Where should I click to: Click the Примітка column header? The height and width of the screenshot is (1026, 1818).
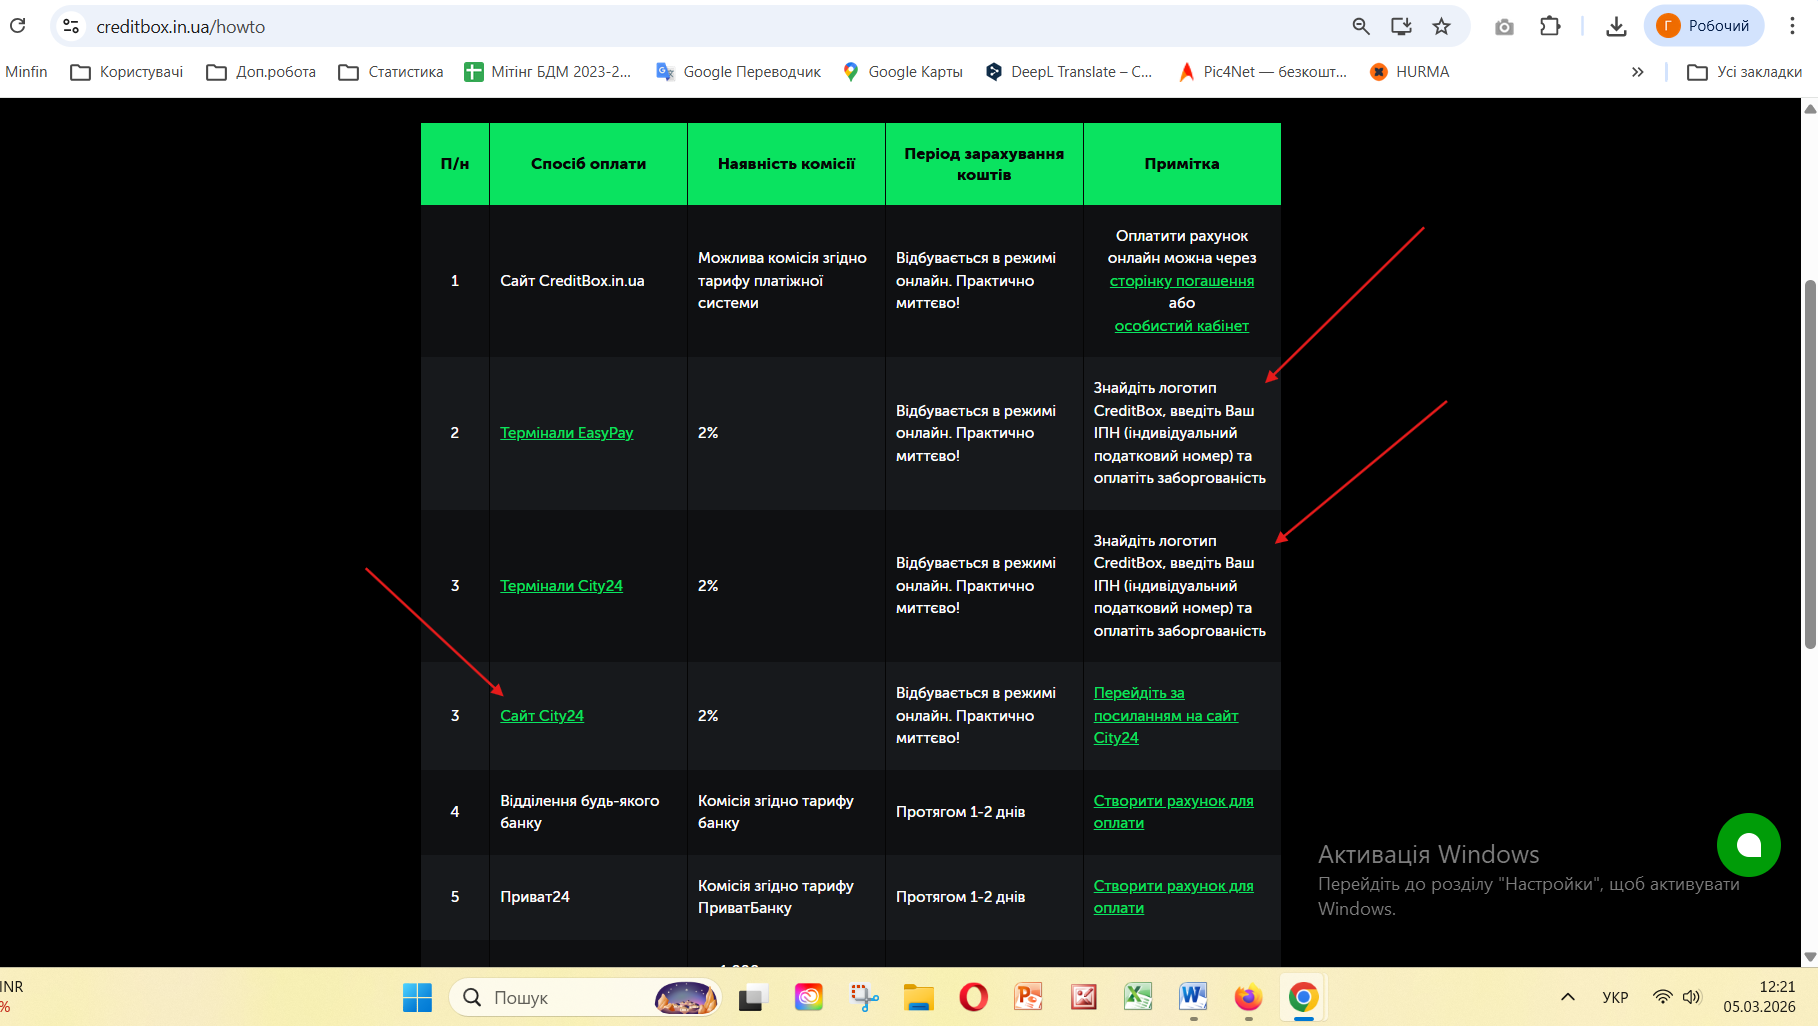[x=1182, y=164]
